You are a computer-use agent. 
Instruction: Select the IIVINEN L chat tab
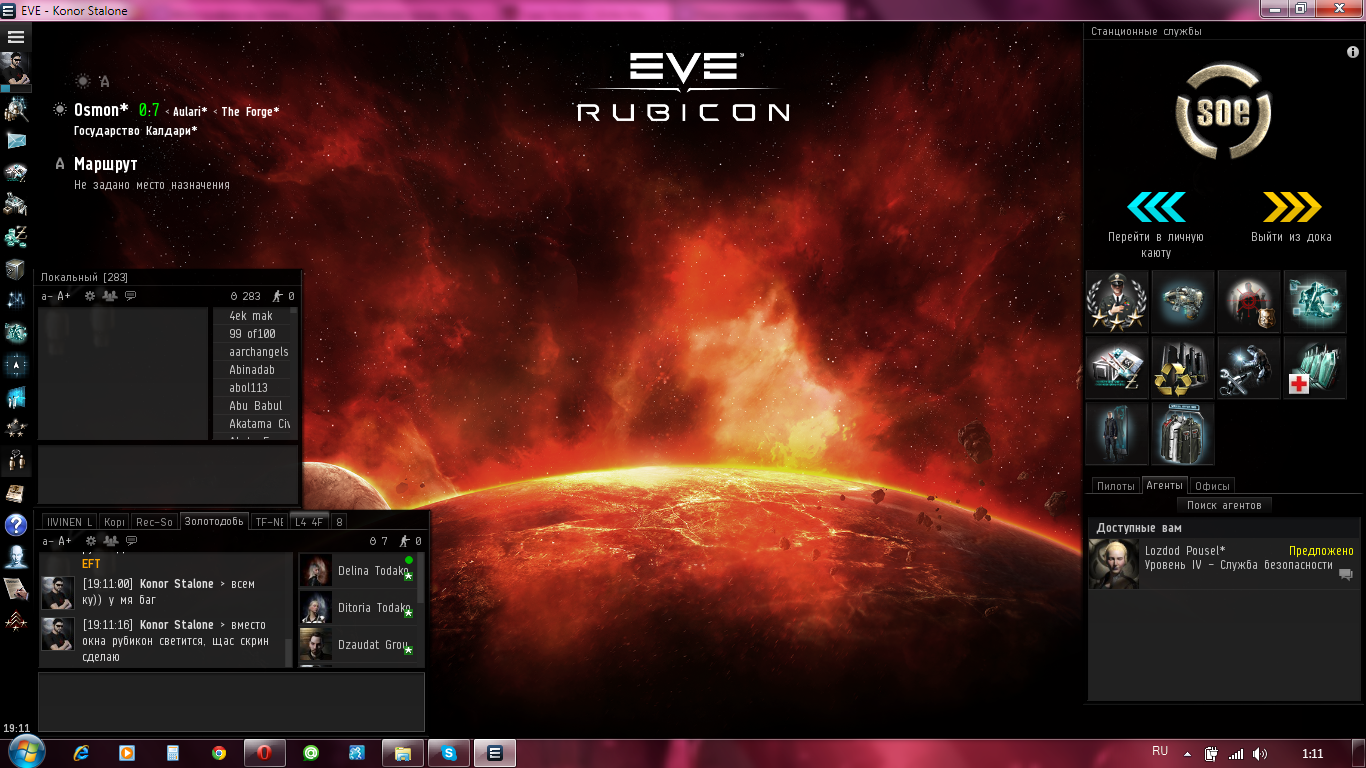click(x=69, y=522)
